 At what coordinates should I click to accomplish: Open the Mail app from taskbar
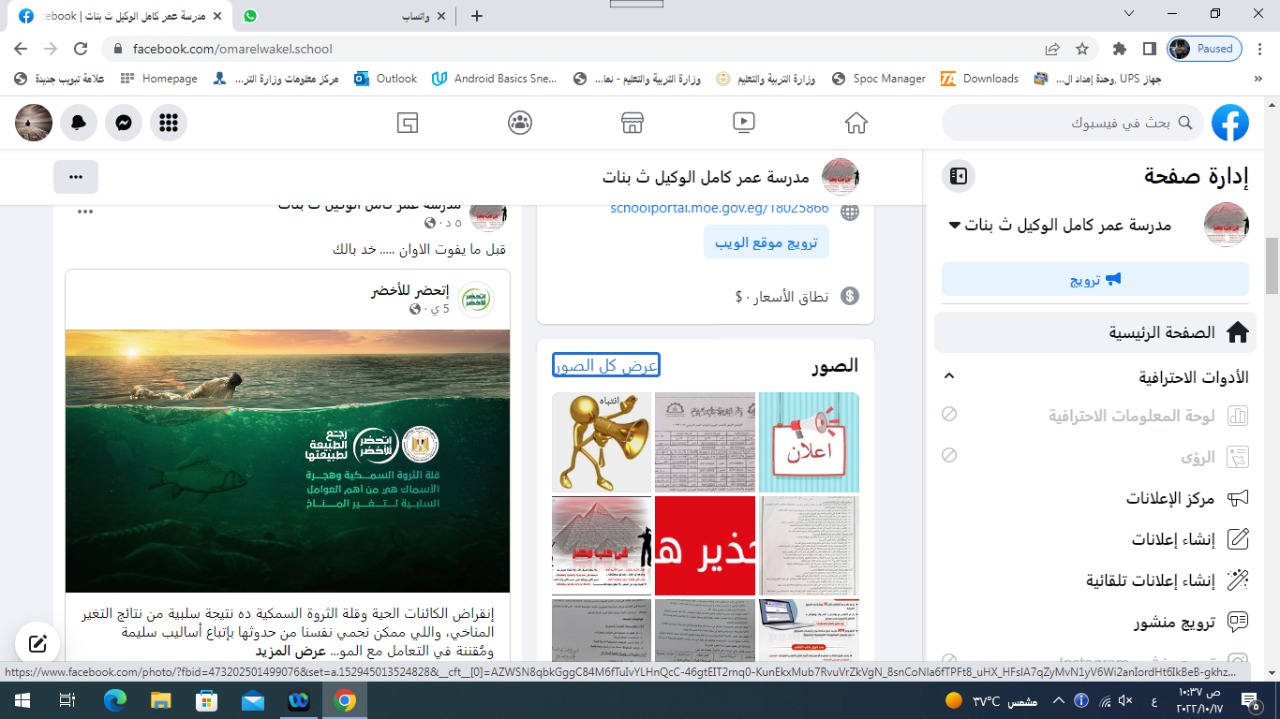pyautogui.click(x=253, y=700)
